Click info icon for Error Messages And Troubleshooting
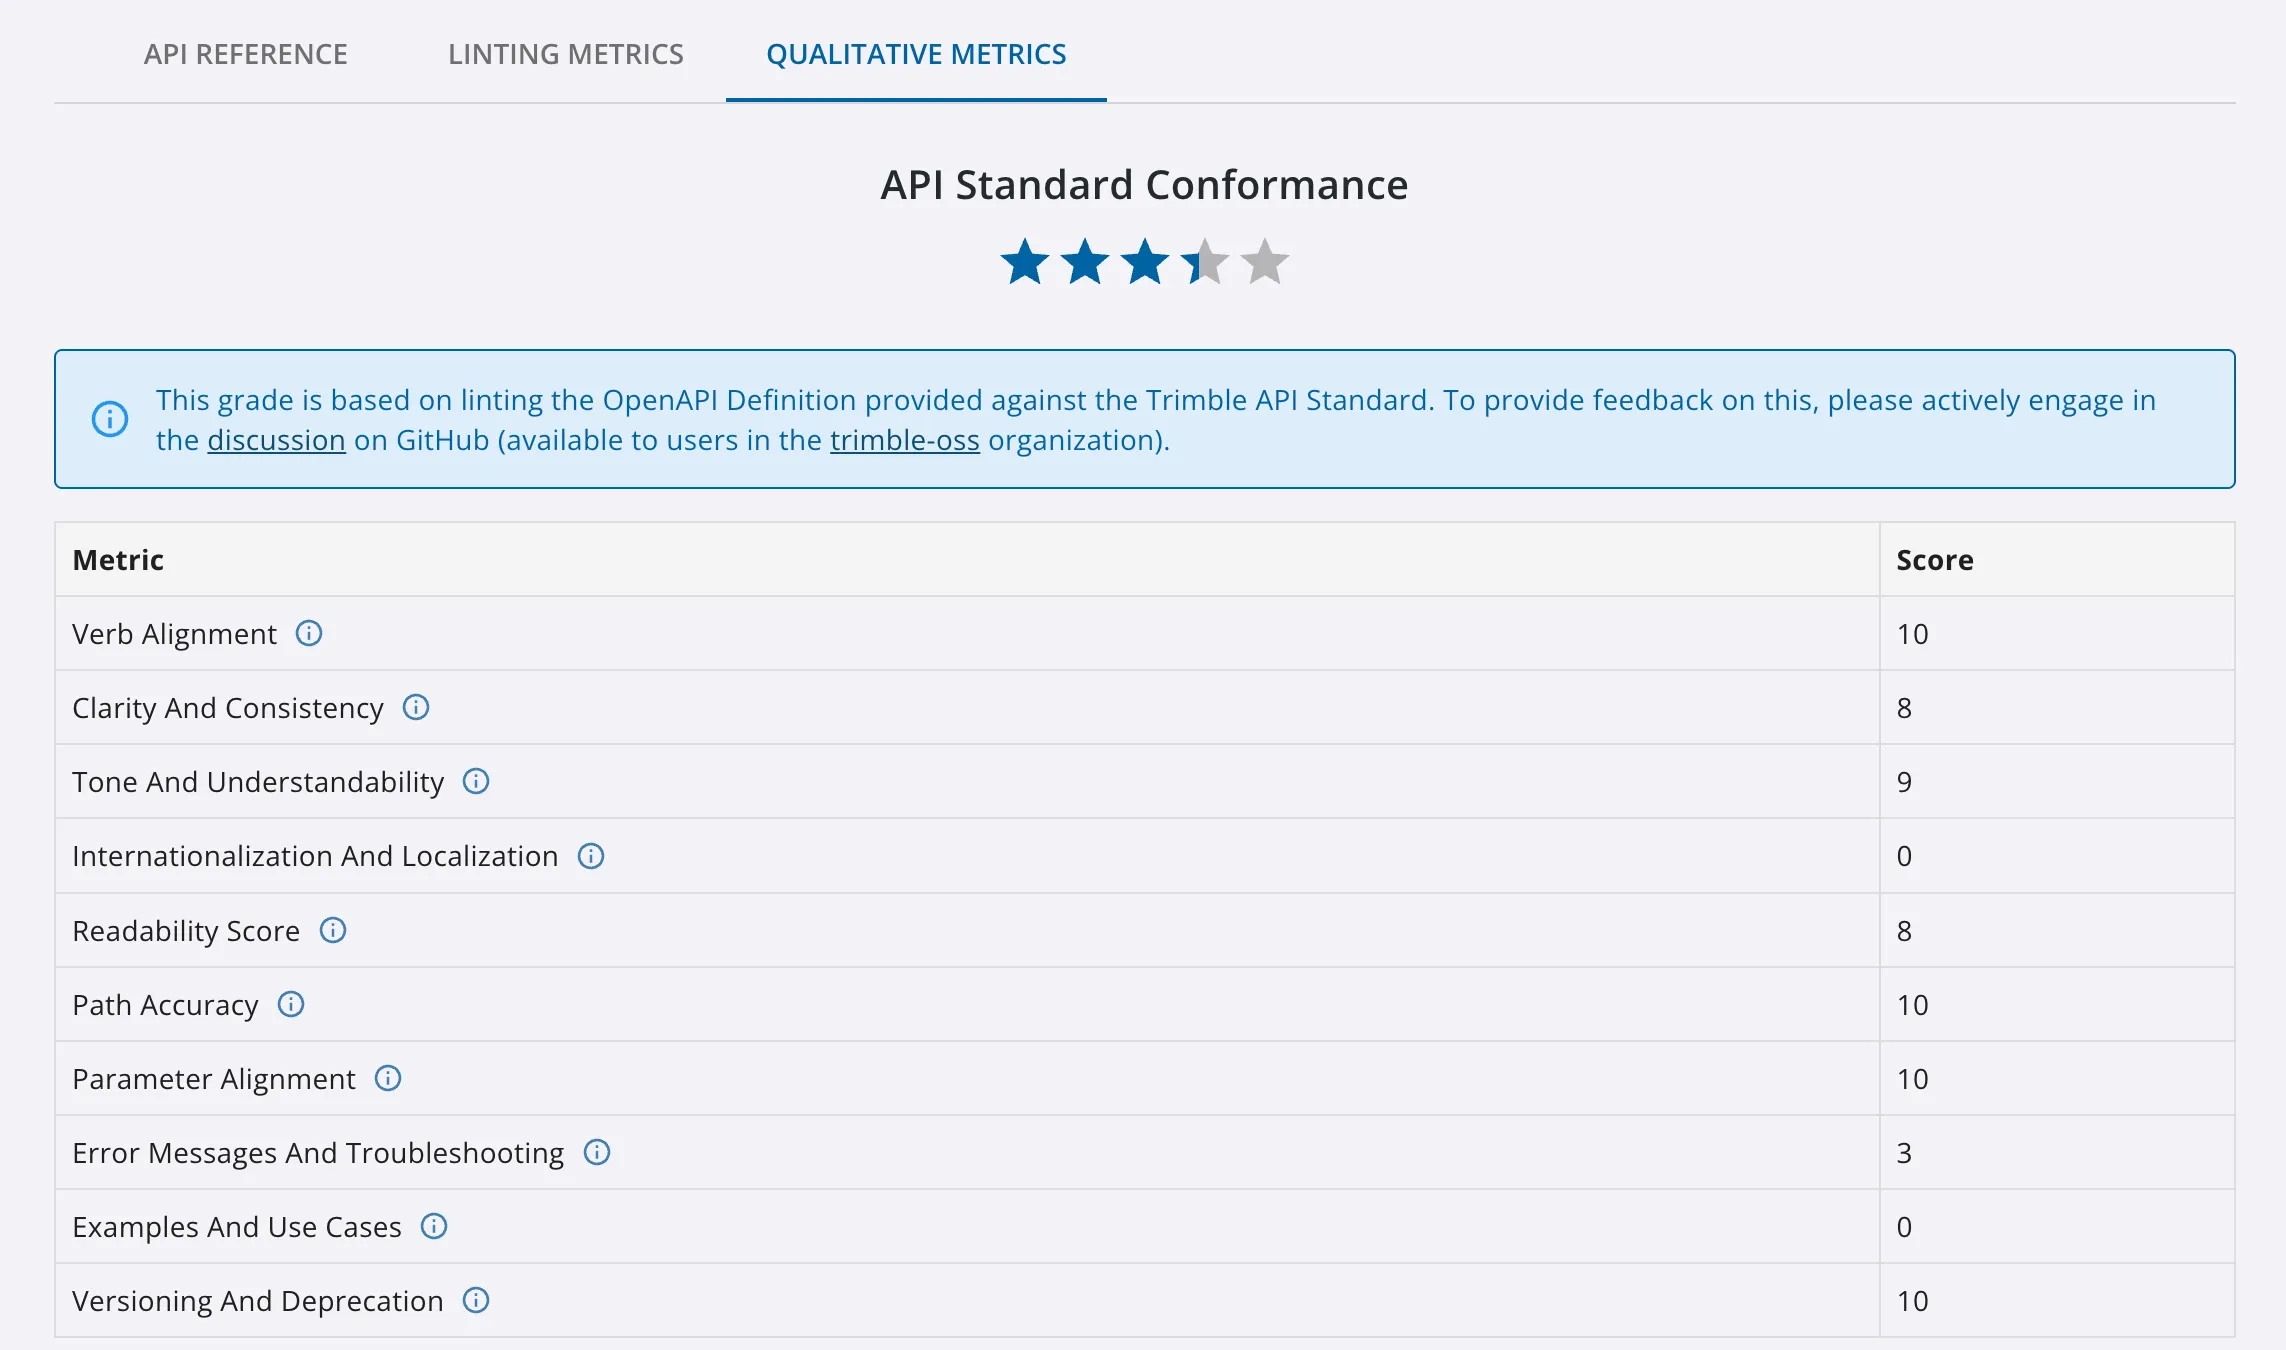This screenshot has height=1350, width=2286. pos(597,1152)
